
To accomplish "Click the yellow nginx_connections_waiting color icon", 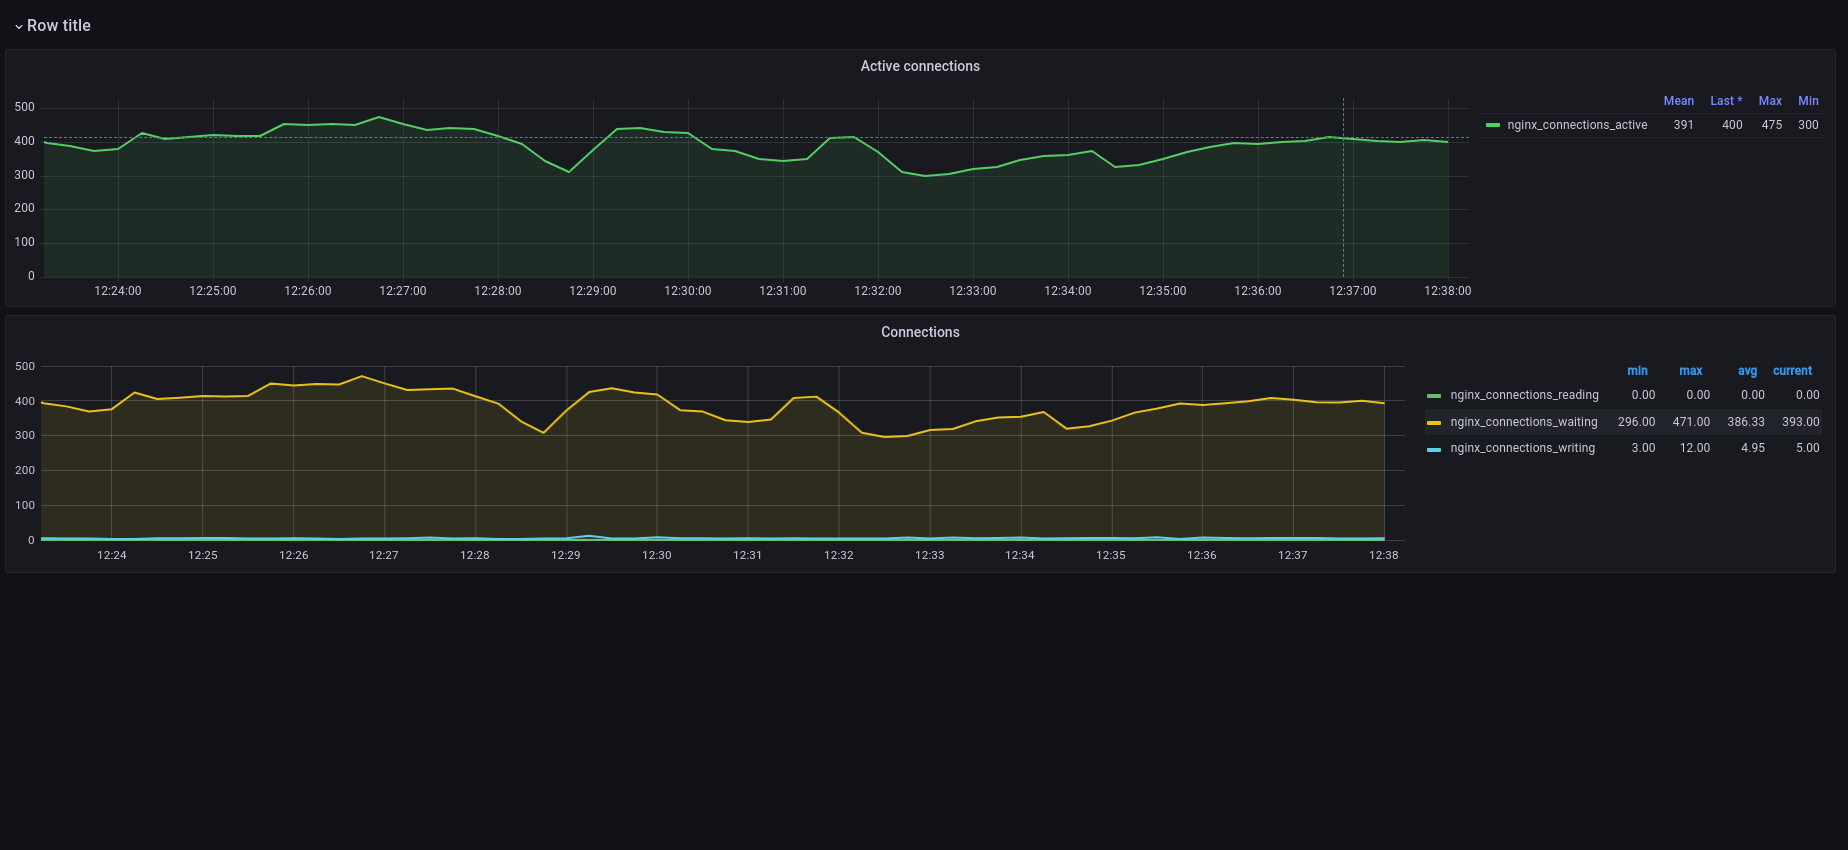I will pos(1434,423).
